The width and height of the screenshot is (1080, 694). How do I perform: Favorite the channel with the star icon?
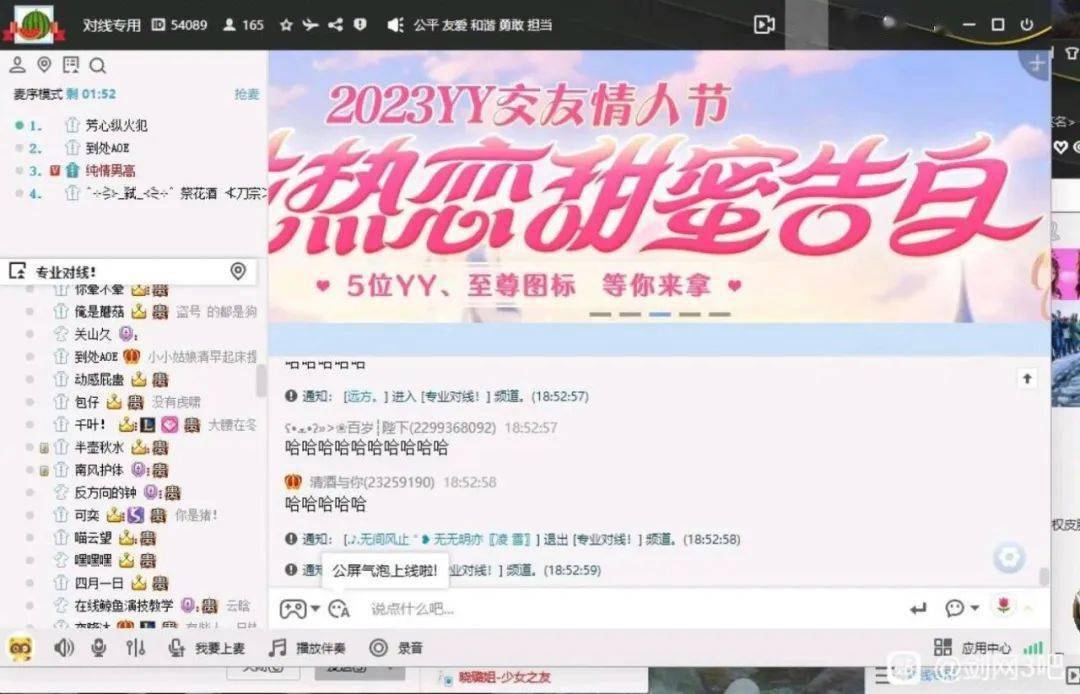point(287,25)
